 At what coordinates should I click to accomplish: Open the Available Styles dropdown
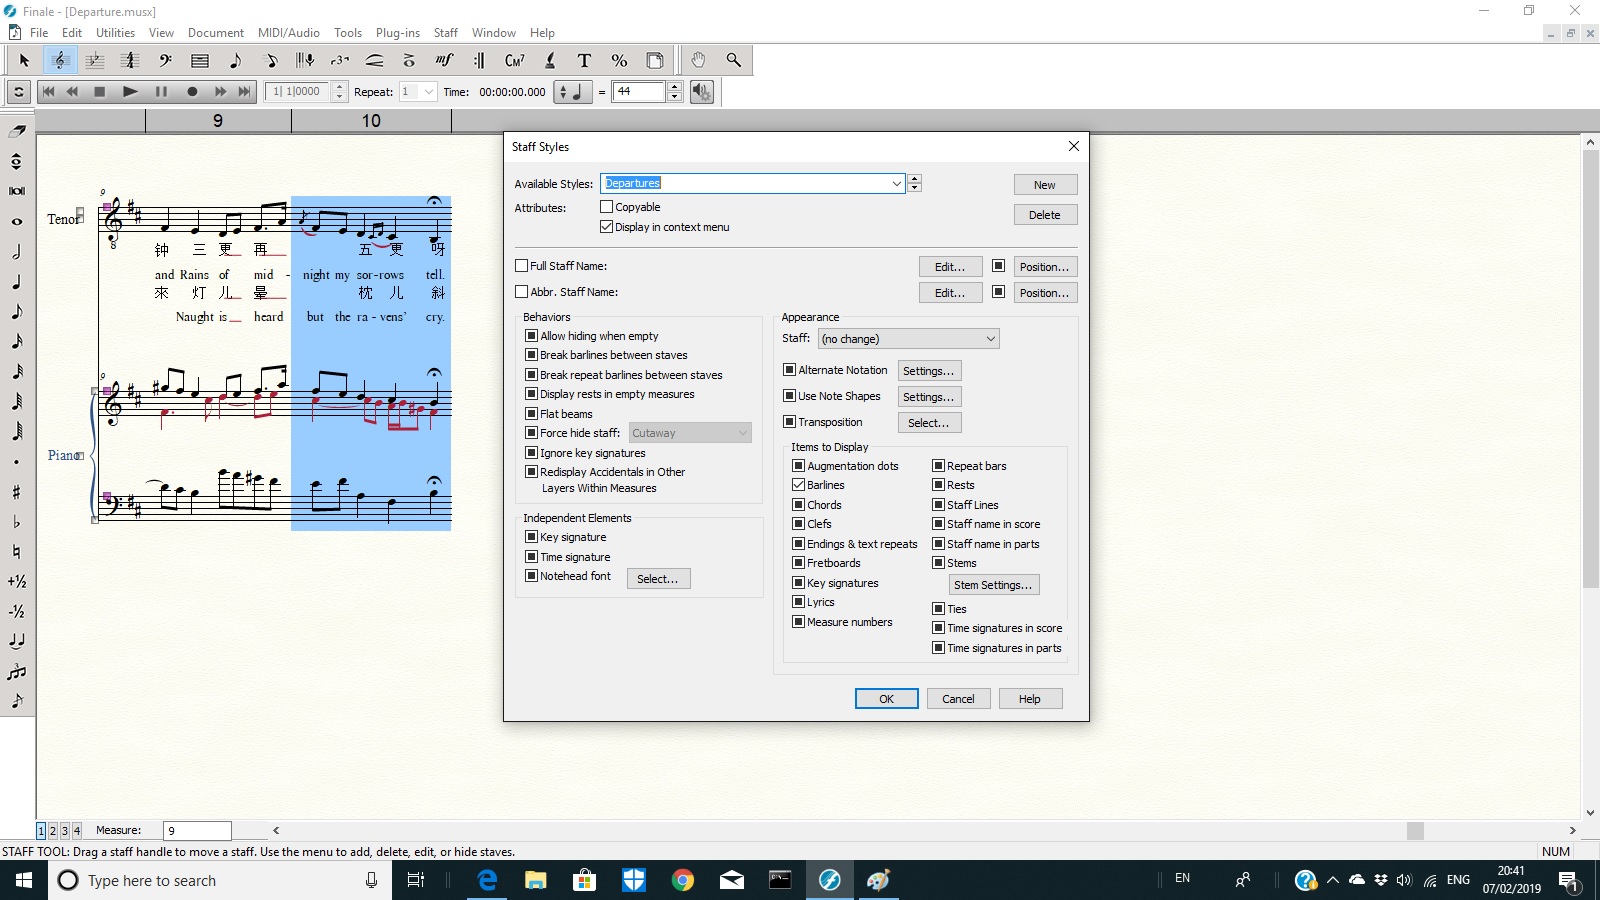coord(896,184)
